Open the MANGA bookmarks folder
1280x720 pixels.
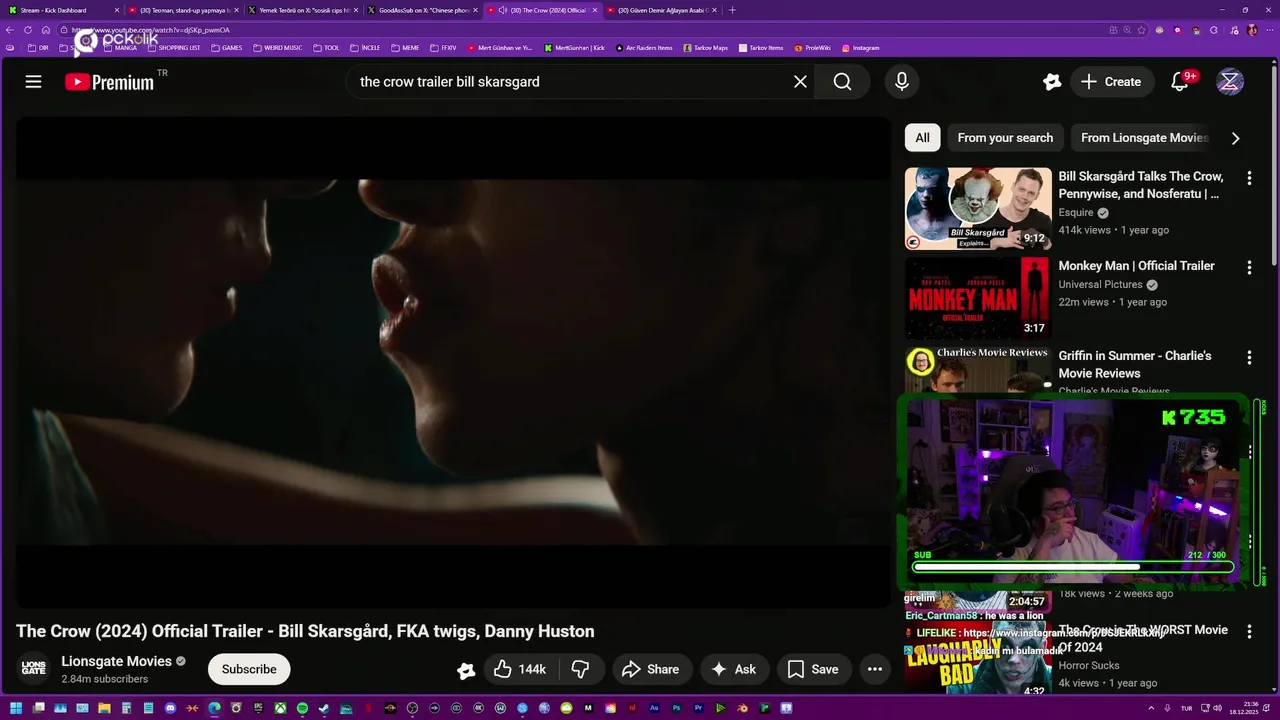click(x=119, y=48)
